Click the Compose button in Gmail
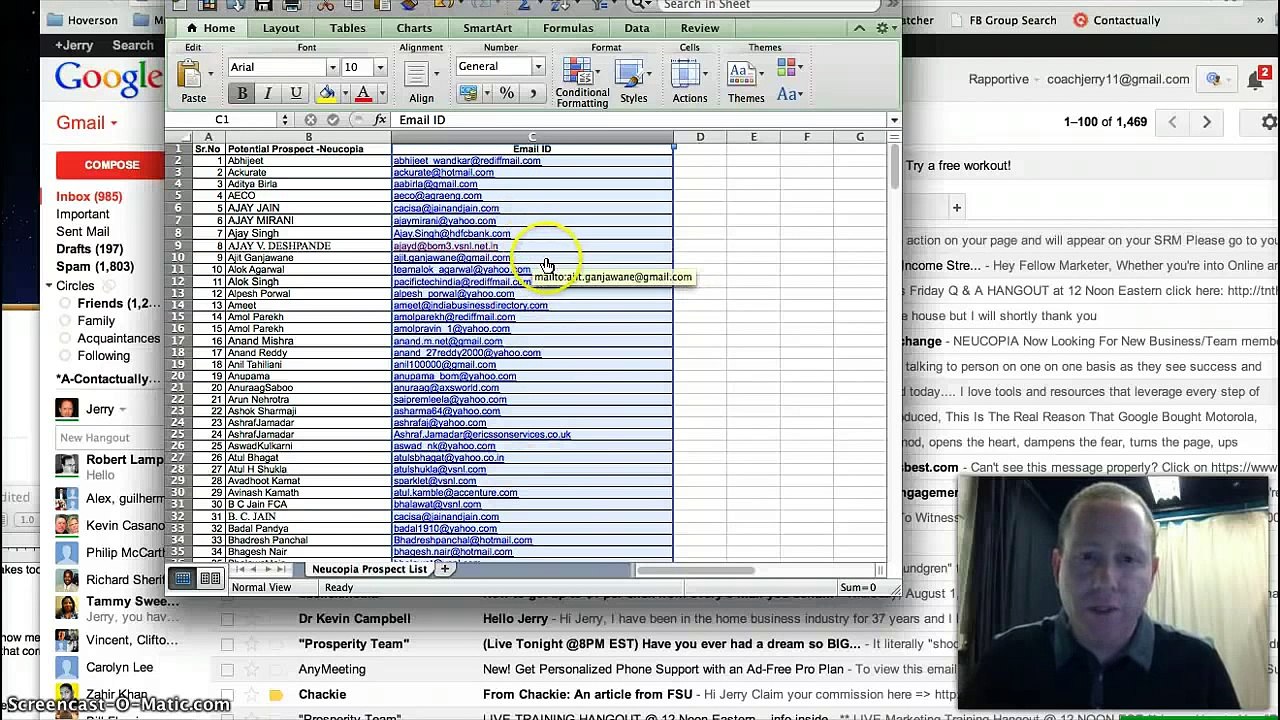 112,165
